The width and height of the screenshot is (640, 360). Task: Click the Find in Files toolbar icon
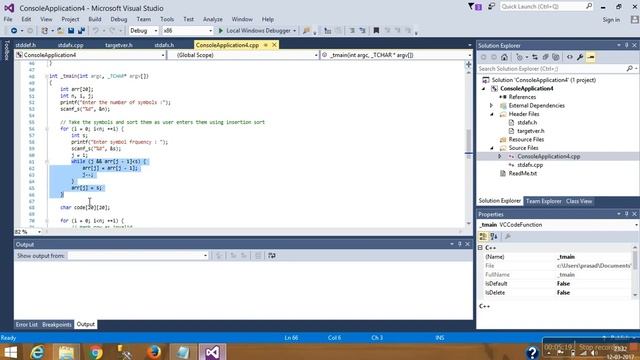point(306,31)
